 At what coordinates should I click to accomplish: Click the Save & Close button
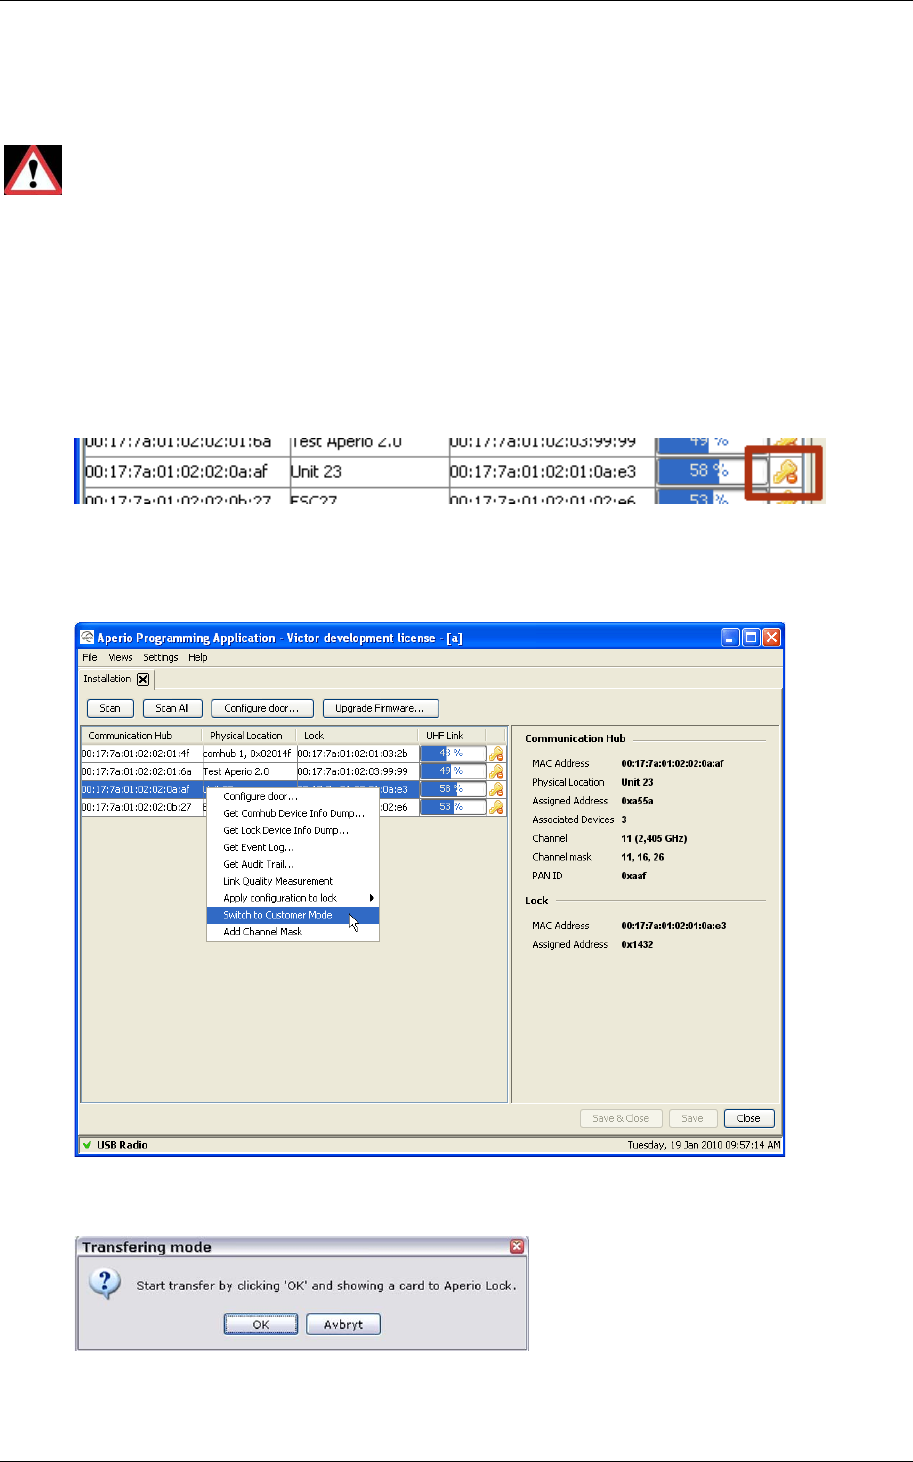(x=620, y=1118)
